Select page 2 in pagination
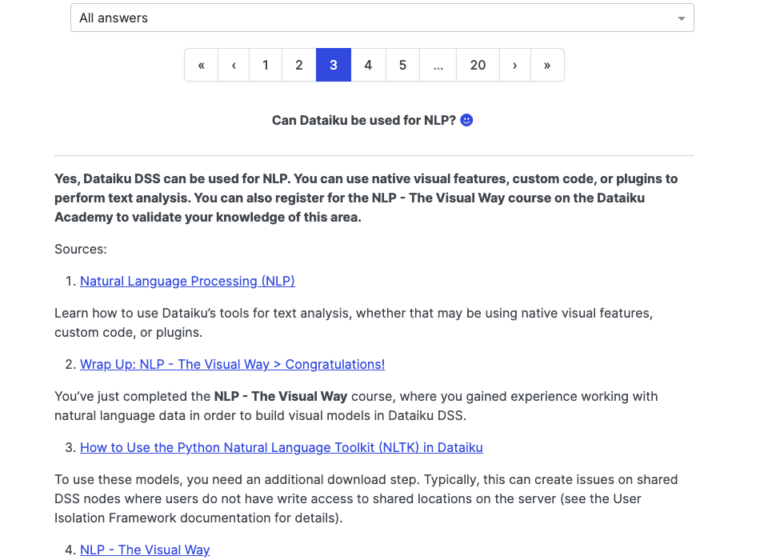This screenshot has height=560, width=768. (299, 65)
